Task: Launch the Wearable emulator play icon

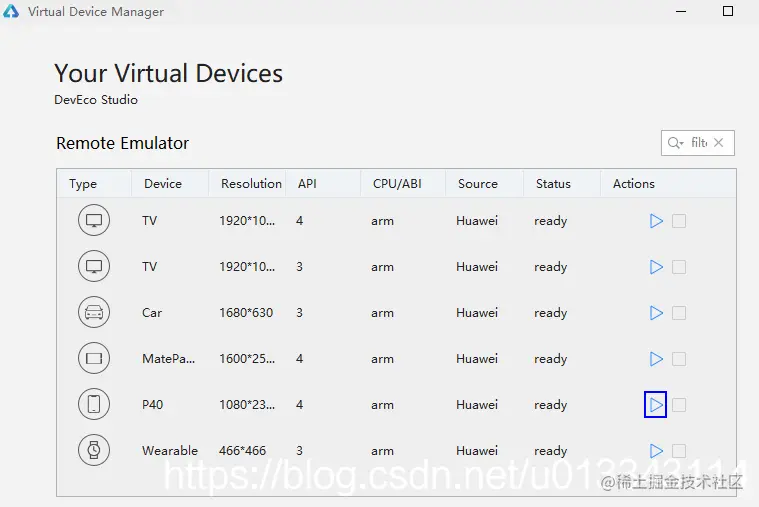Action: tap(656, 451)
